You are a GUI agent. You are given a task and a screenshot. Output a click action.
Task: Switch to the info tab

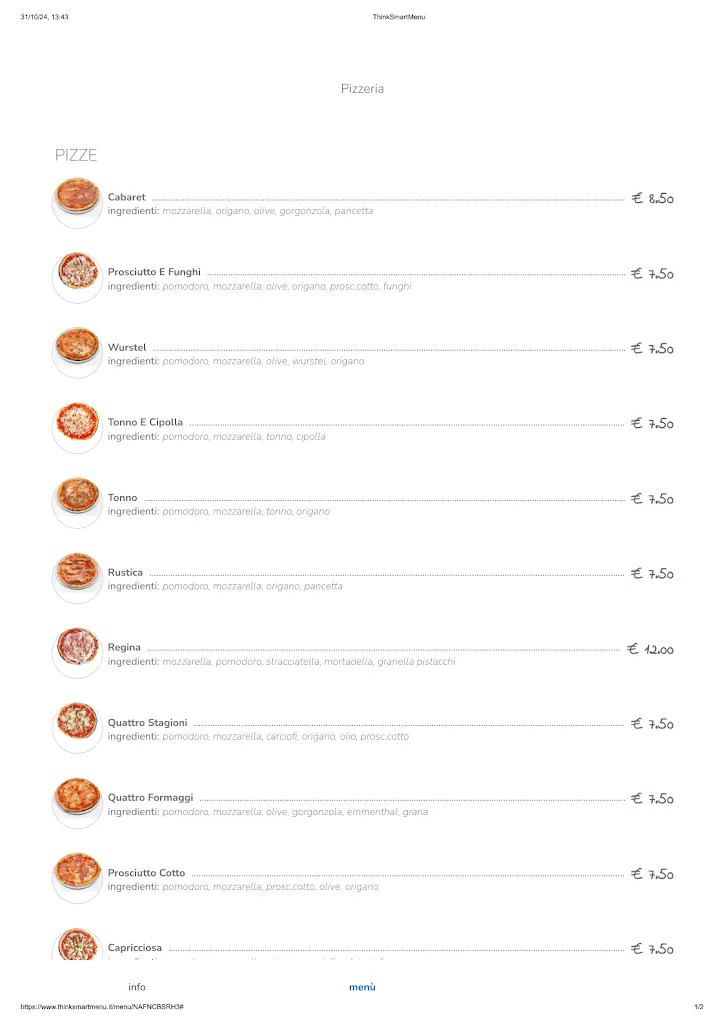click(x=137, y=987)
